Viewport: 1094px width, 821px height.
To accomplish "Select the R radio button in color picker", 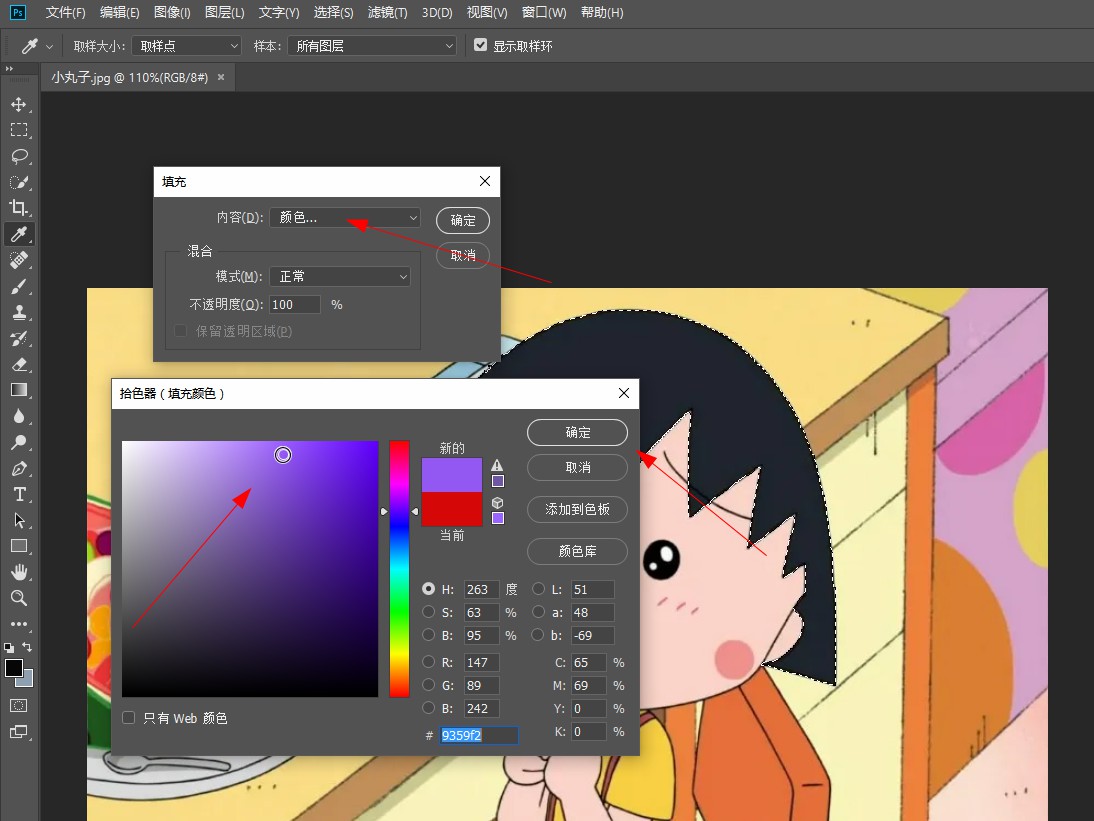I will coord(429,662).
